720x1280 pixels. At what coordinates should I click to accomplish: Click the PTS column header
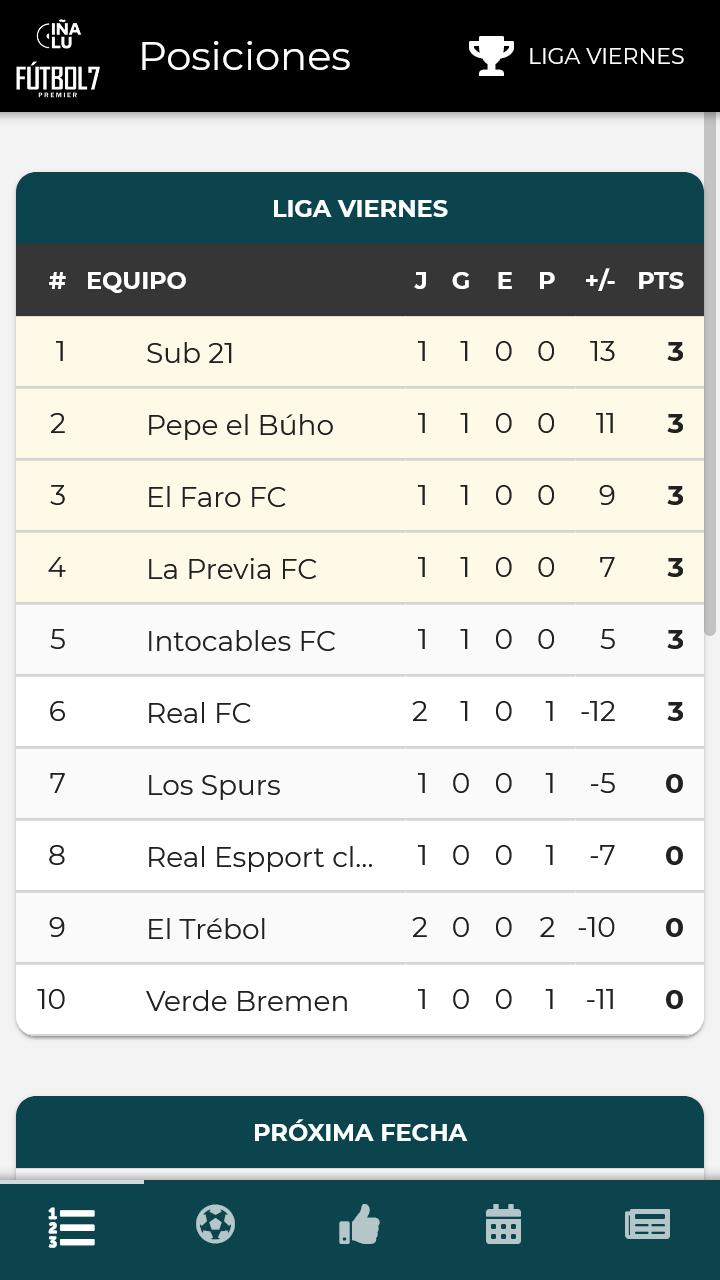click(661, 280)
